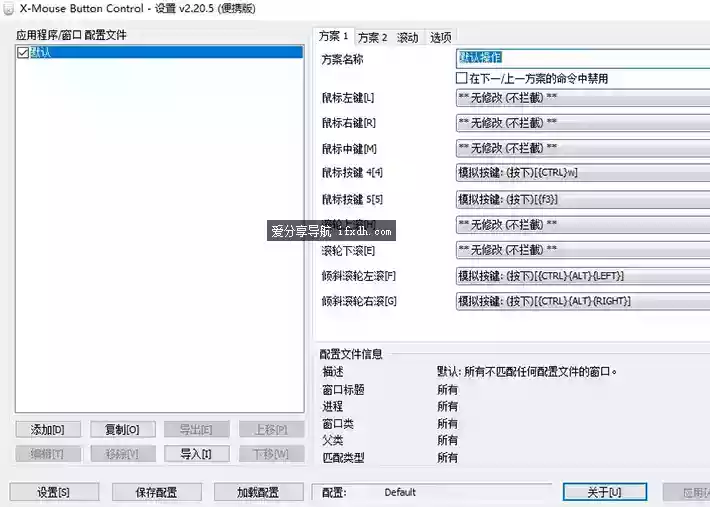Click the 方案名称 label
Screen dimensions: 710x507
[342, 59]
